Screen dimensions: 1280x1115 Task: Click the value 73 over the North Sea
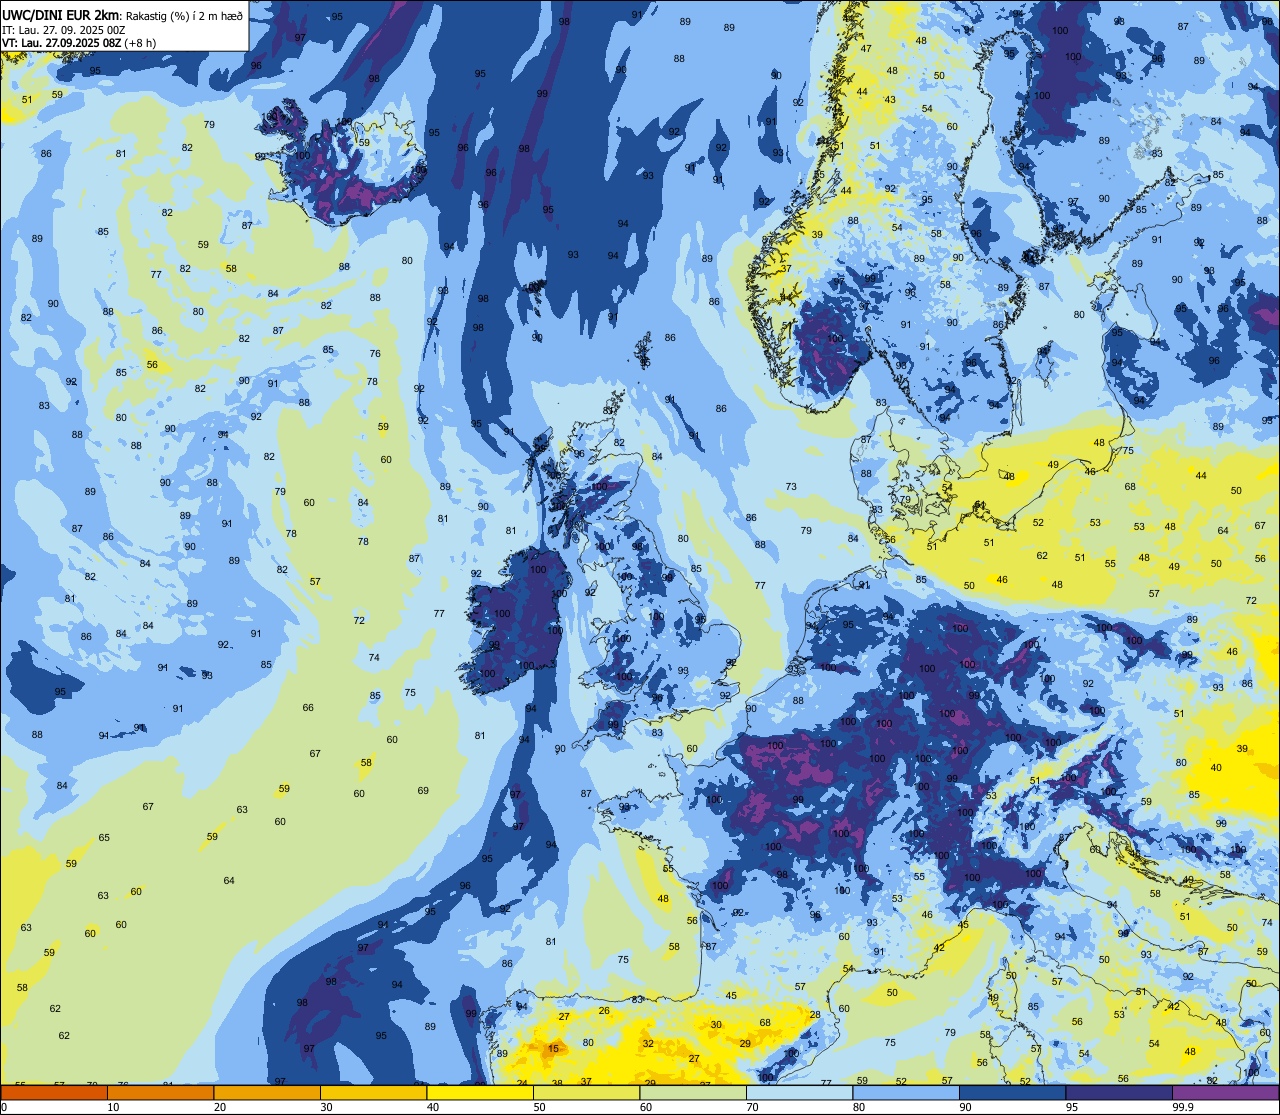791,487
